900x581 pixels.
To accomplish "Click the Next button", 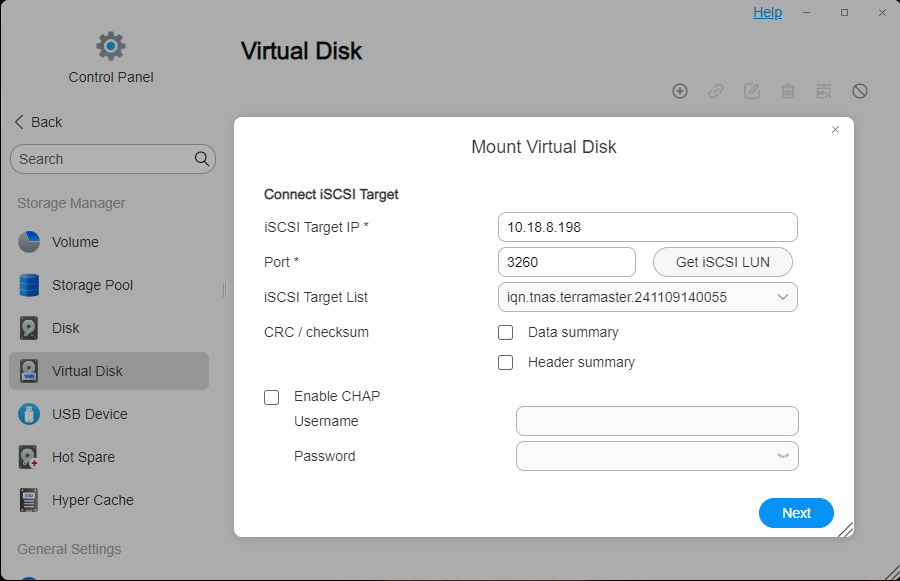I will [x=796, y=513].
